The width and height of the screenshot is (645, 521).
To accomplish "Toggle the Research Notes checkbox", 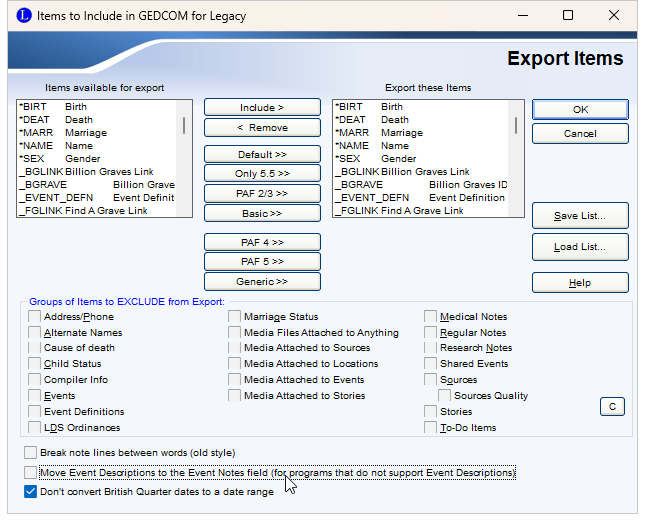I will click(x=431, y=348).
